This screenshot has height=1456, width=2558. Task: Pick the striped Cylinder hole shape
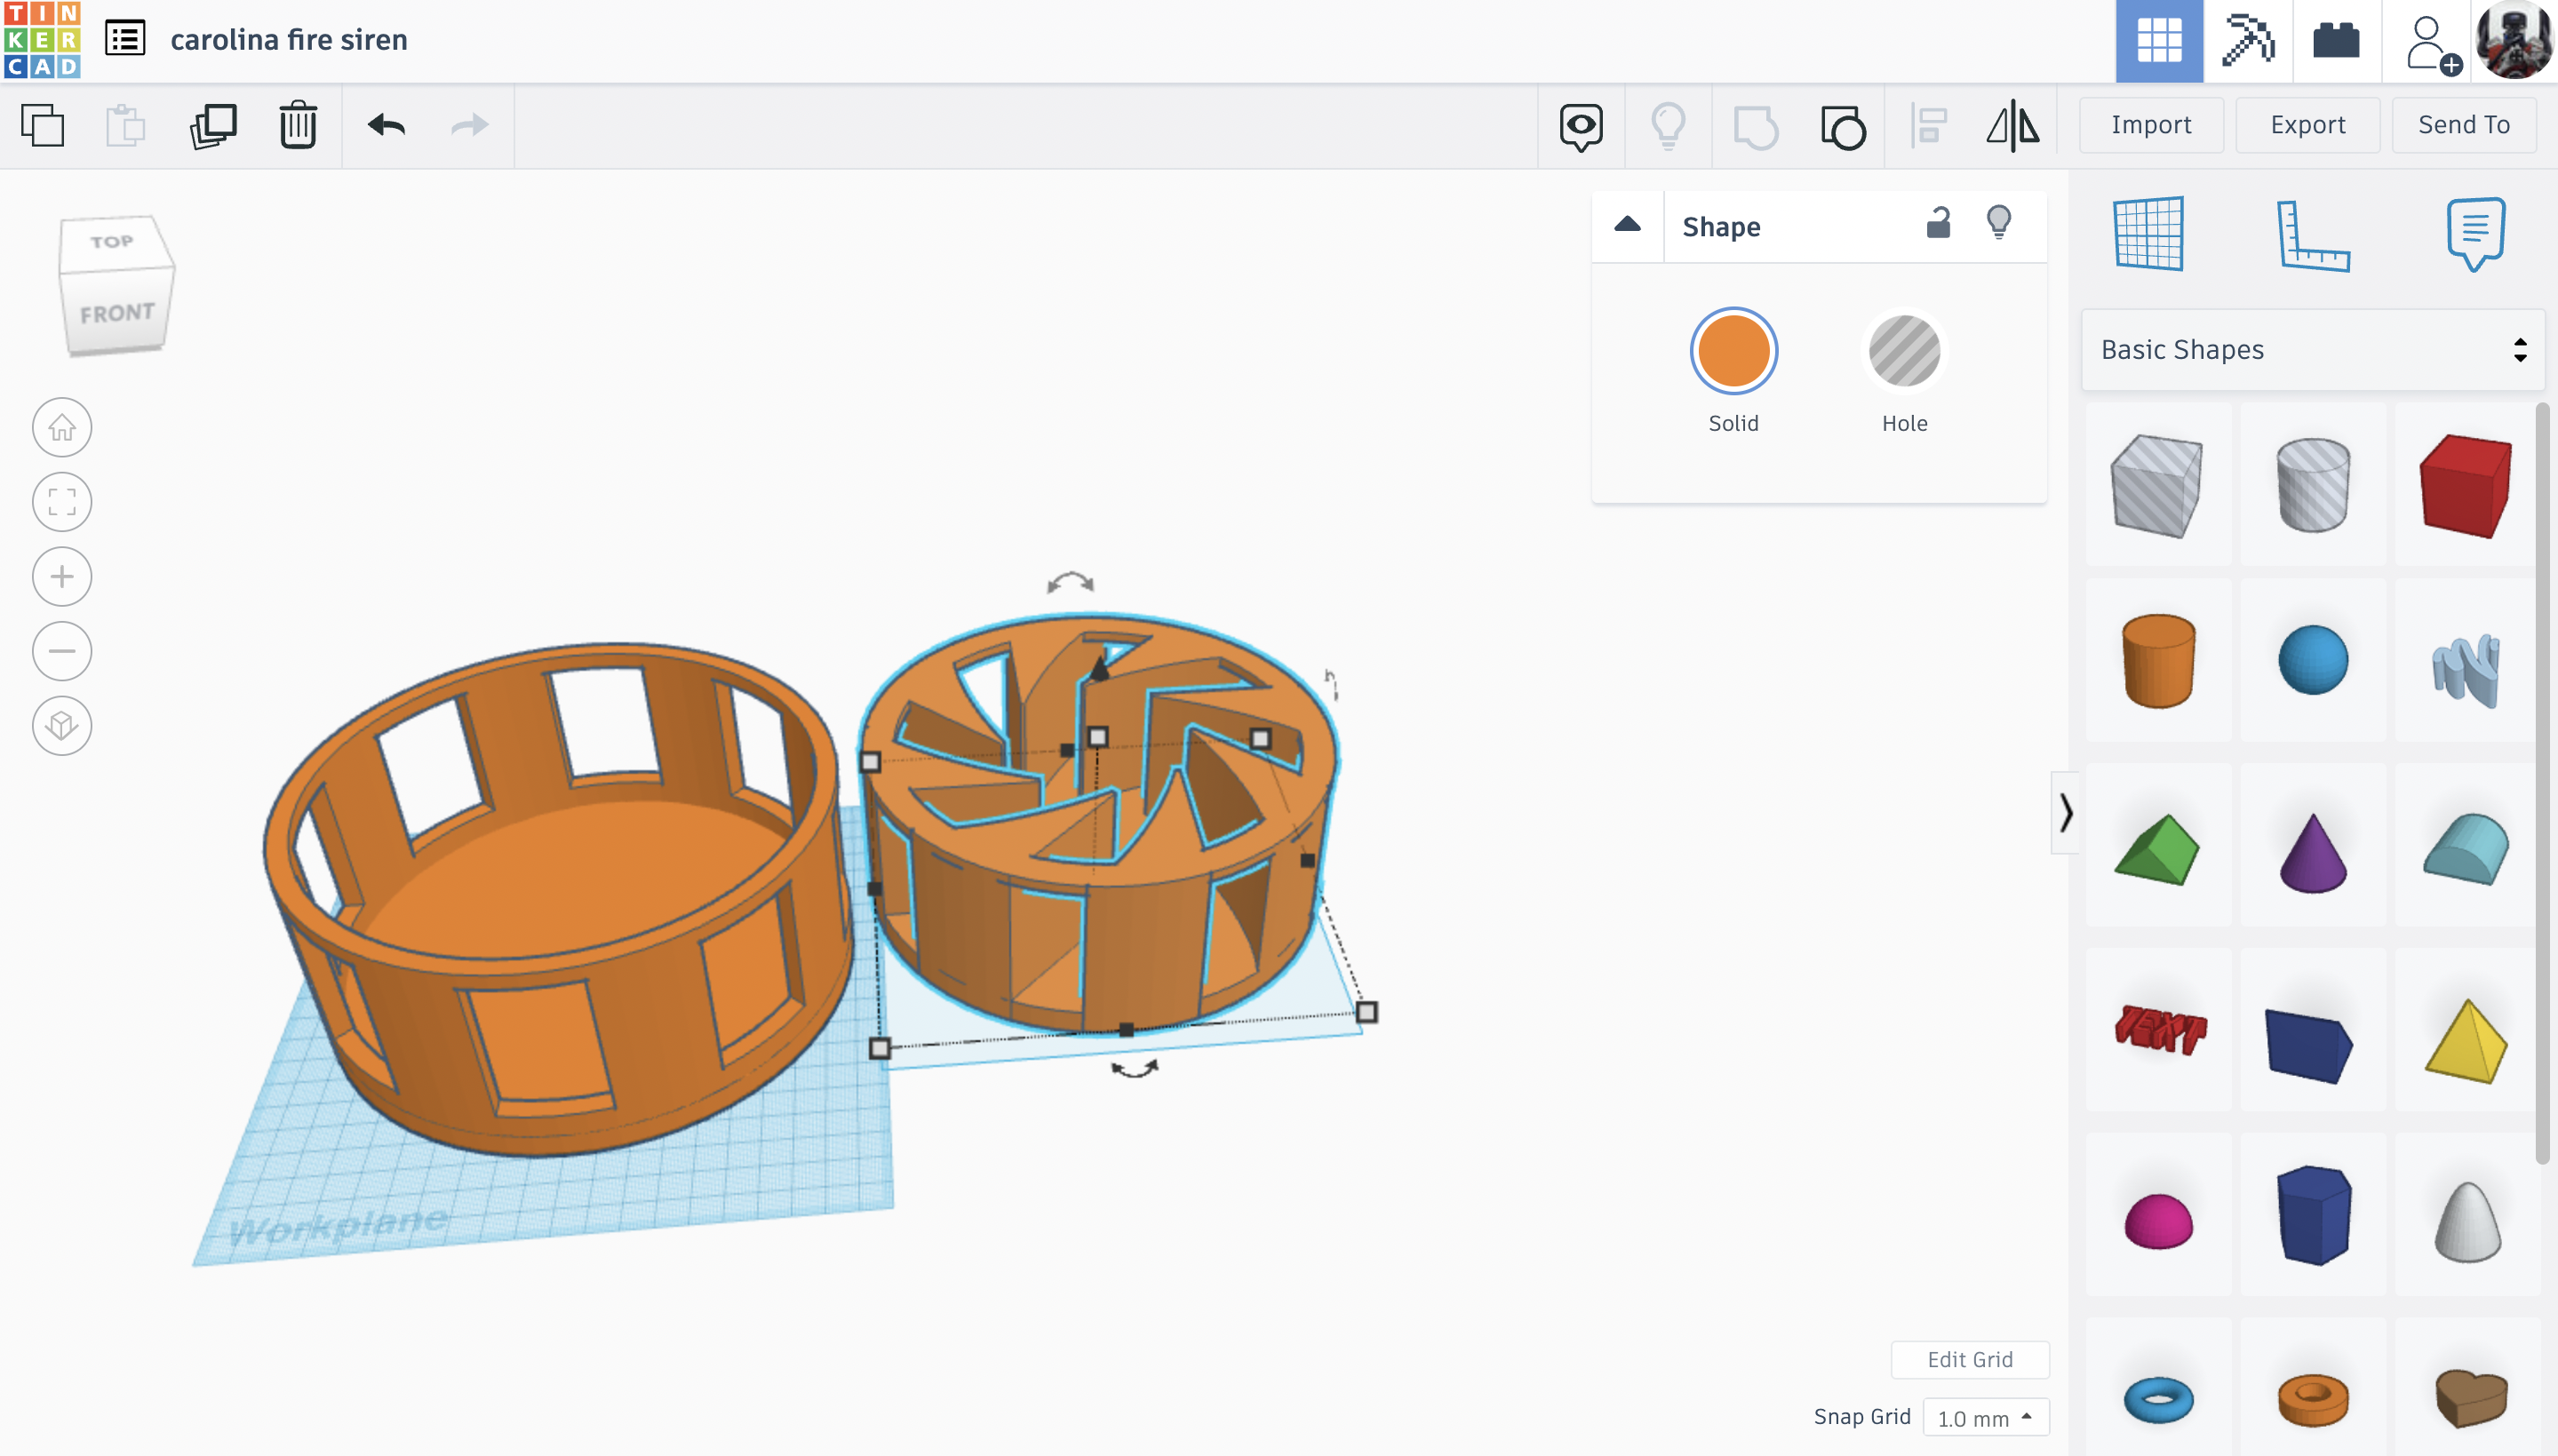(2312, 485)
